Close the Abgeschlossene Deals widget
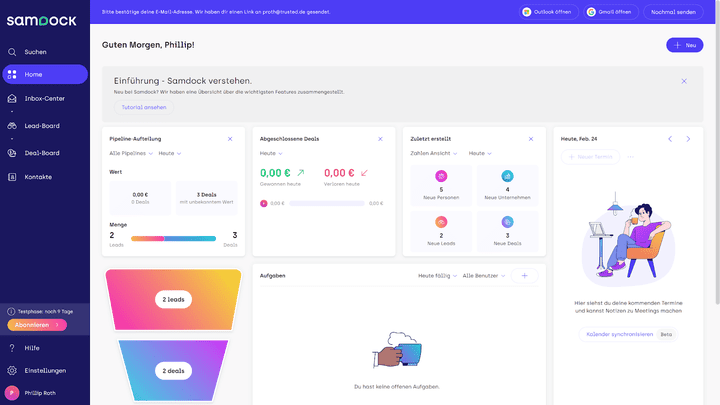This screenshot has height=405, width=720. (380, 139)
